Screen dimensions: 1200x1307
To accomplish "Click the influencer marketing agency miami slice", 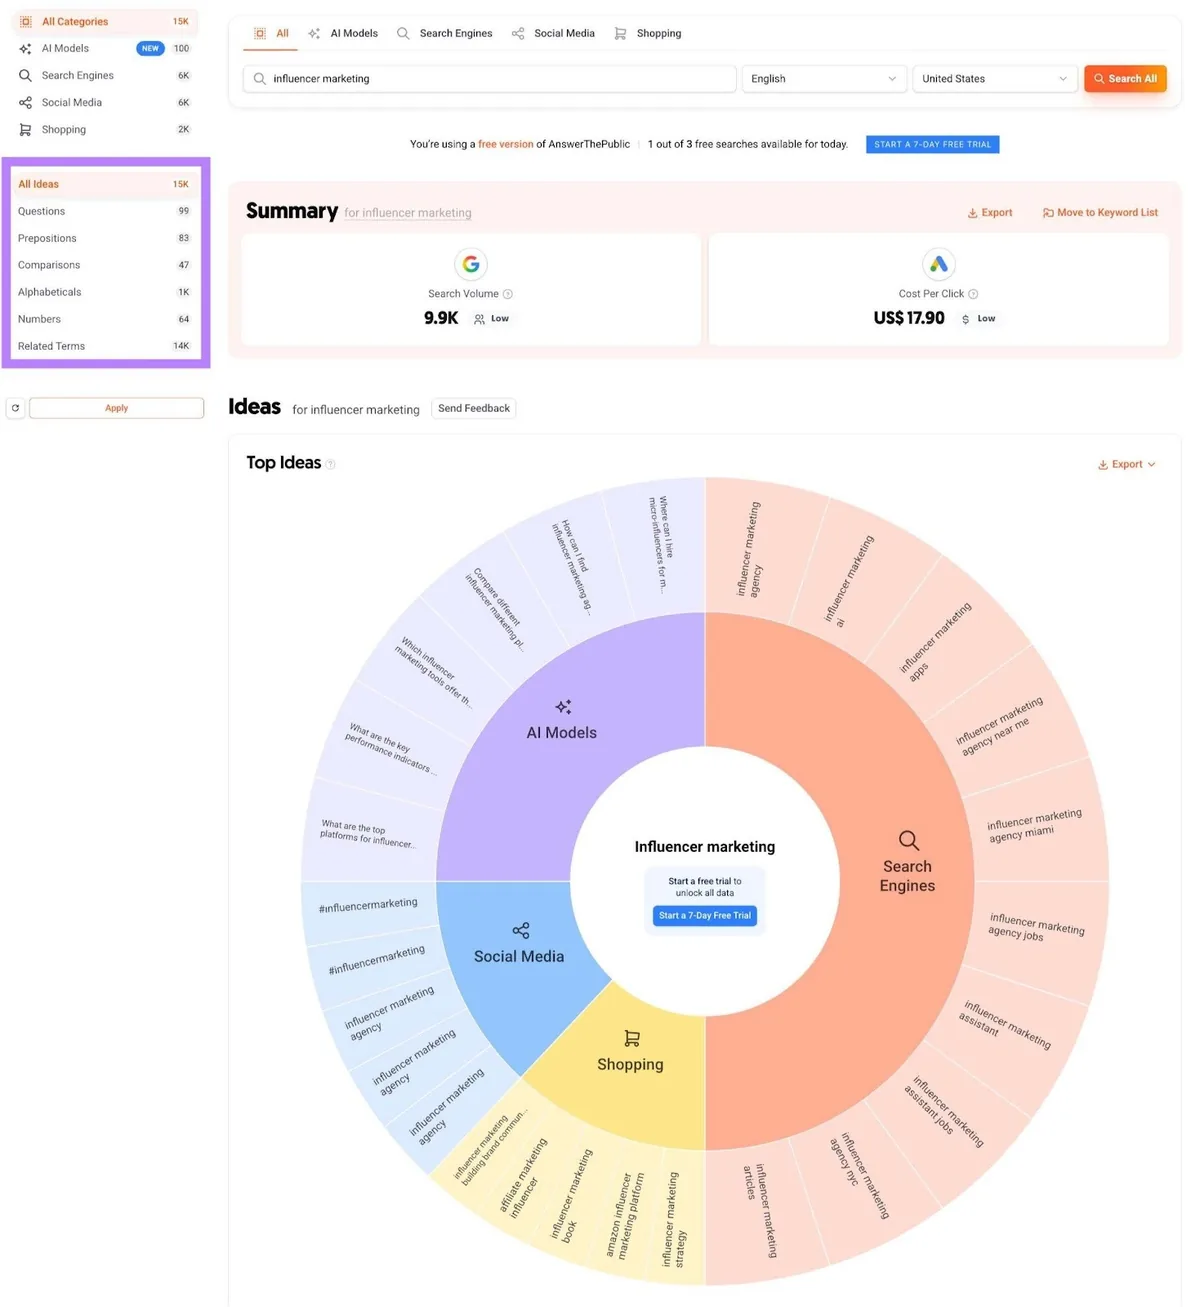I will [1035, 826].
